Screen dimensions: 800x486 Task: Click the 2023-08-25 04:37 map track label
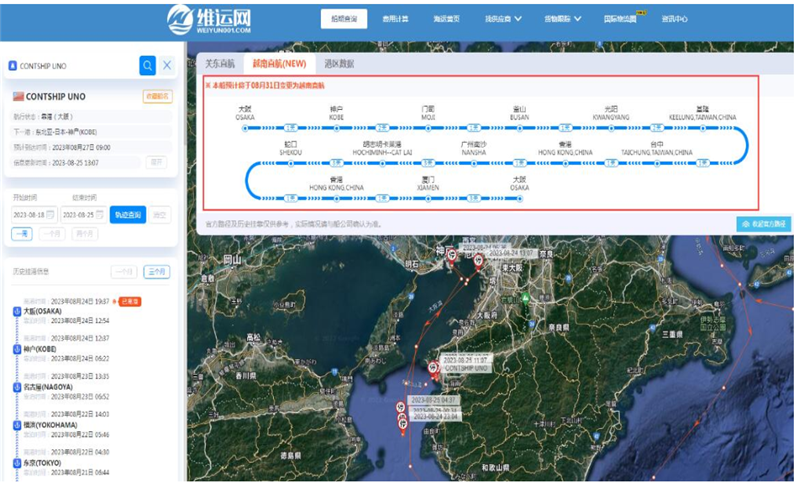[x=433, y=400]
